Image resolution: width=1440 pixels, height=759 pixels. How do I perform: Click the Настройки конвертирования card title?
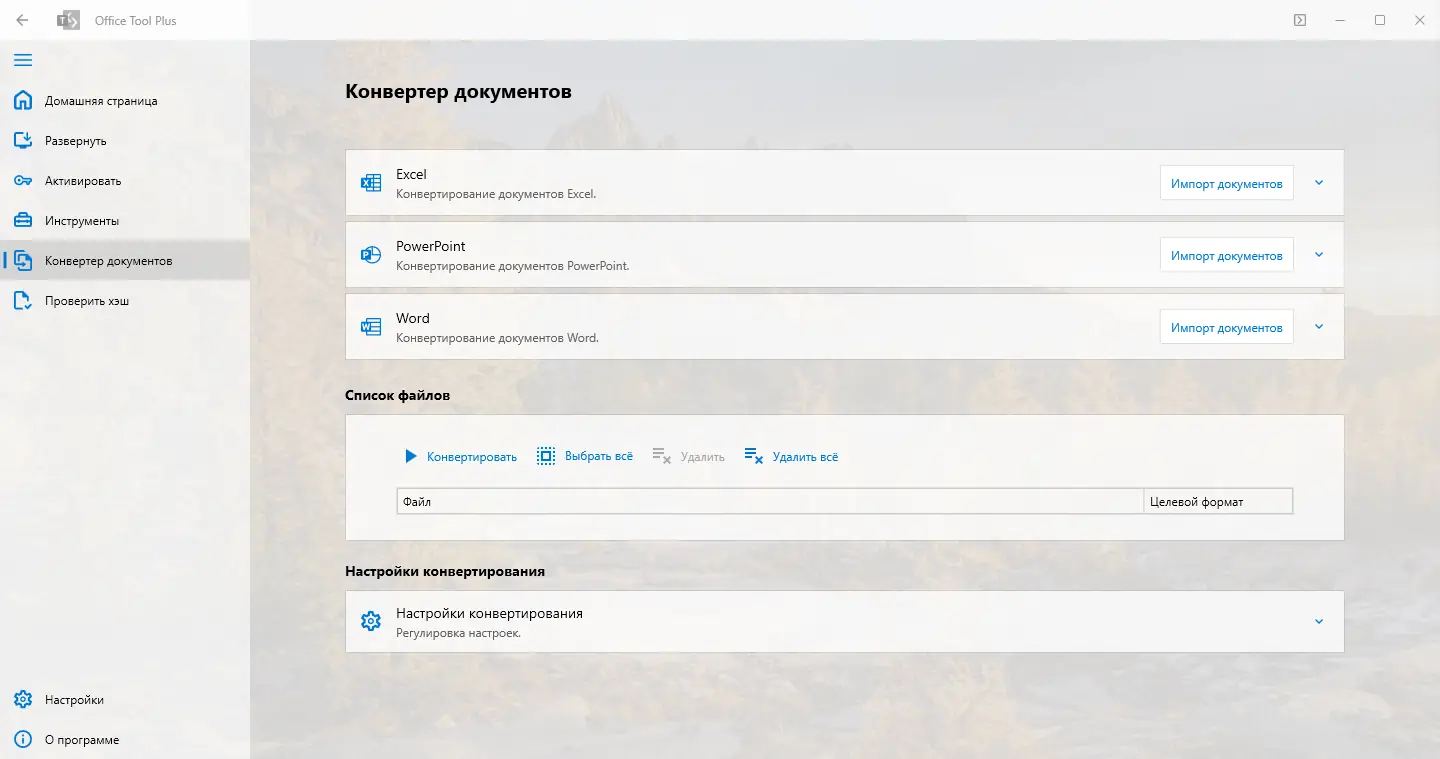[x=489, y=613]
